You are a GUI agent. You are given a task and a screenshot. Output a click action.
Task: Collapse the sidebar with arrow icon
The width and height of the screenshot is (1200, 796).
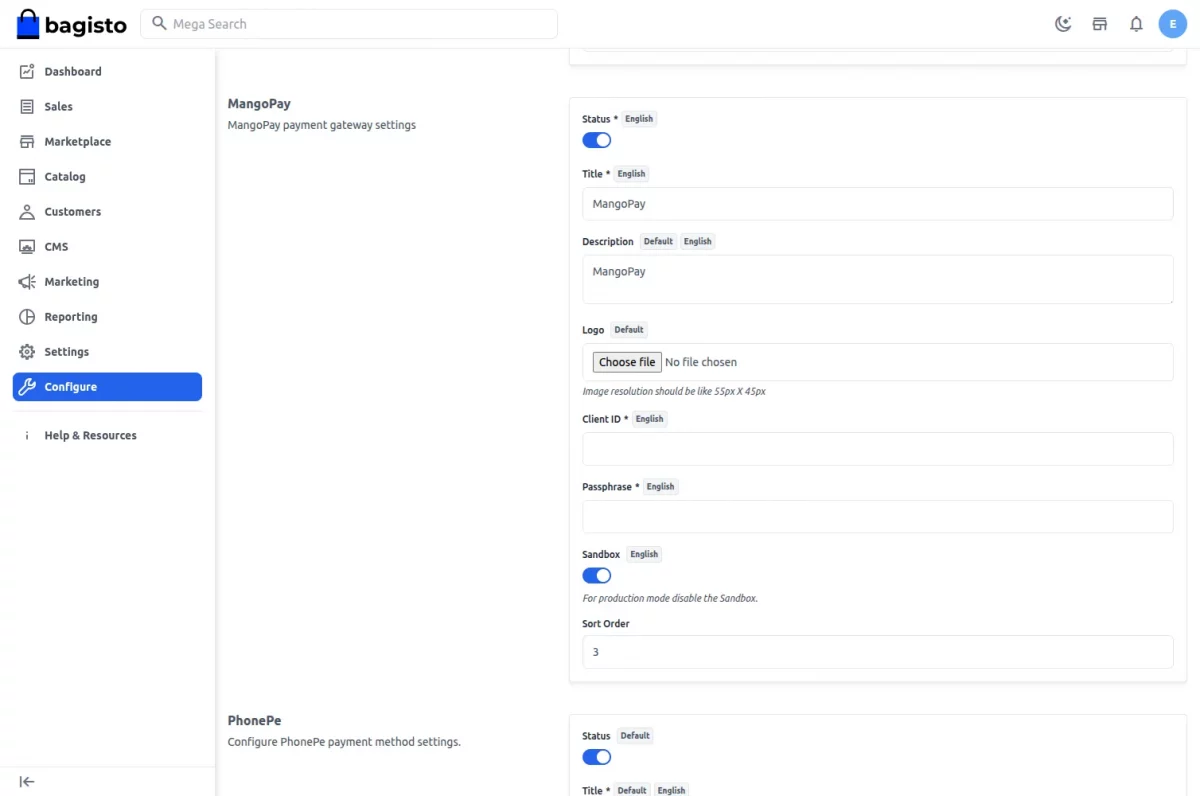(x=27, y=781)
